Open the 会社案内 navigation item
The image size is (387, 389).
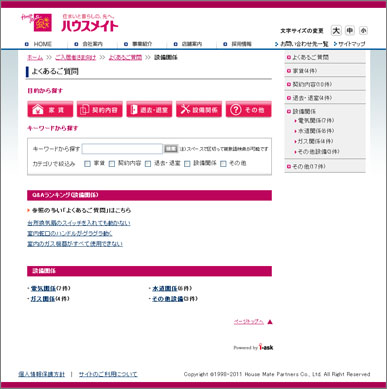pos(89,44)
